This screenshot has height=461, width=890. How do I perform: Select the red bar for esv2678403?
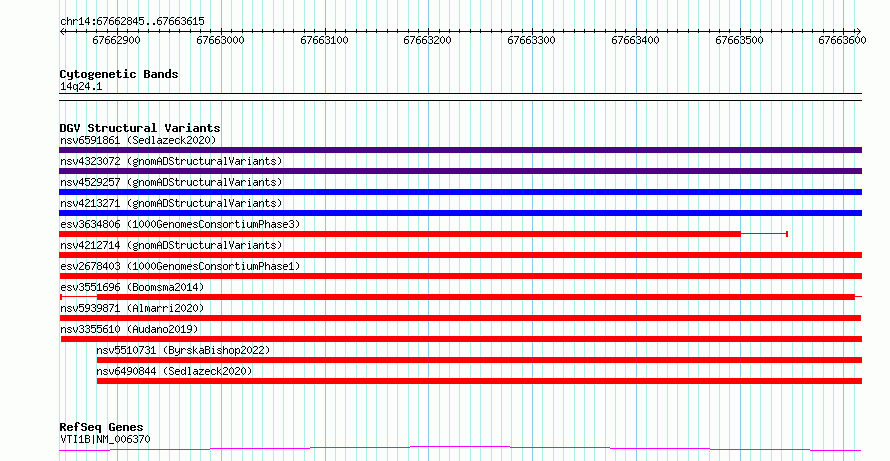(460, 276)
